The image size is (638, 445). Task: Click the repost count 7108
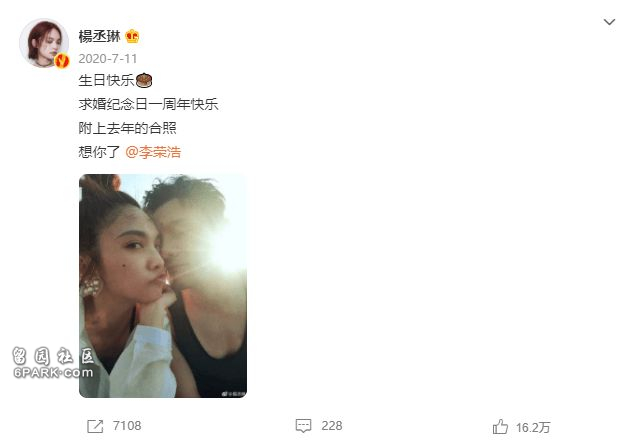point(127,426)
